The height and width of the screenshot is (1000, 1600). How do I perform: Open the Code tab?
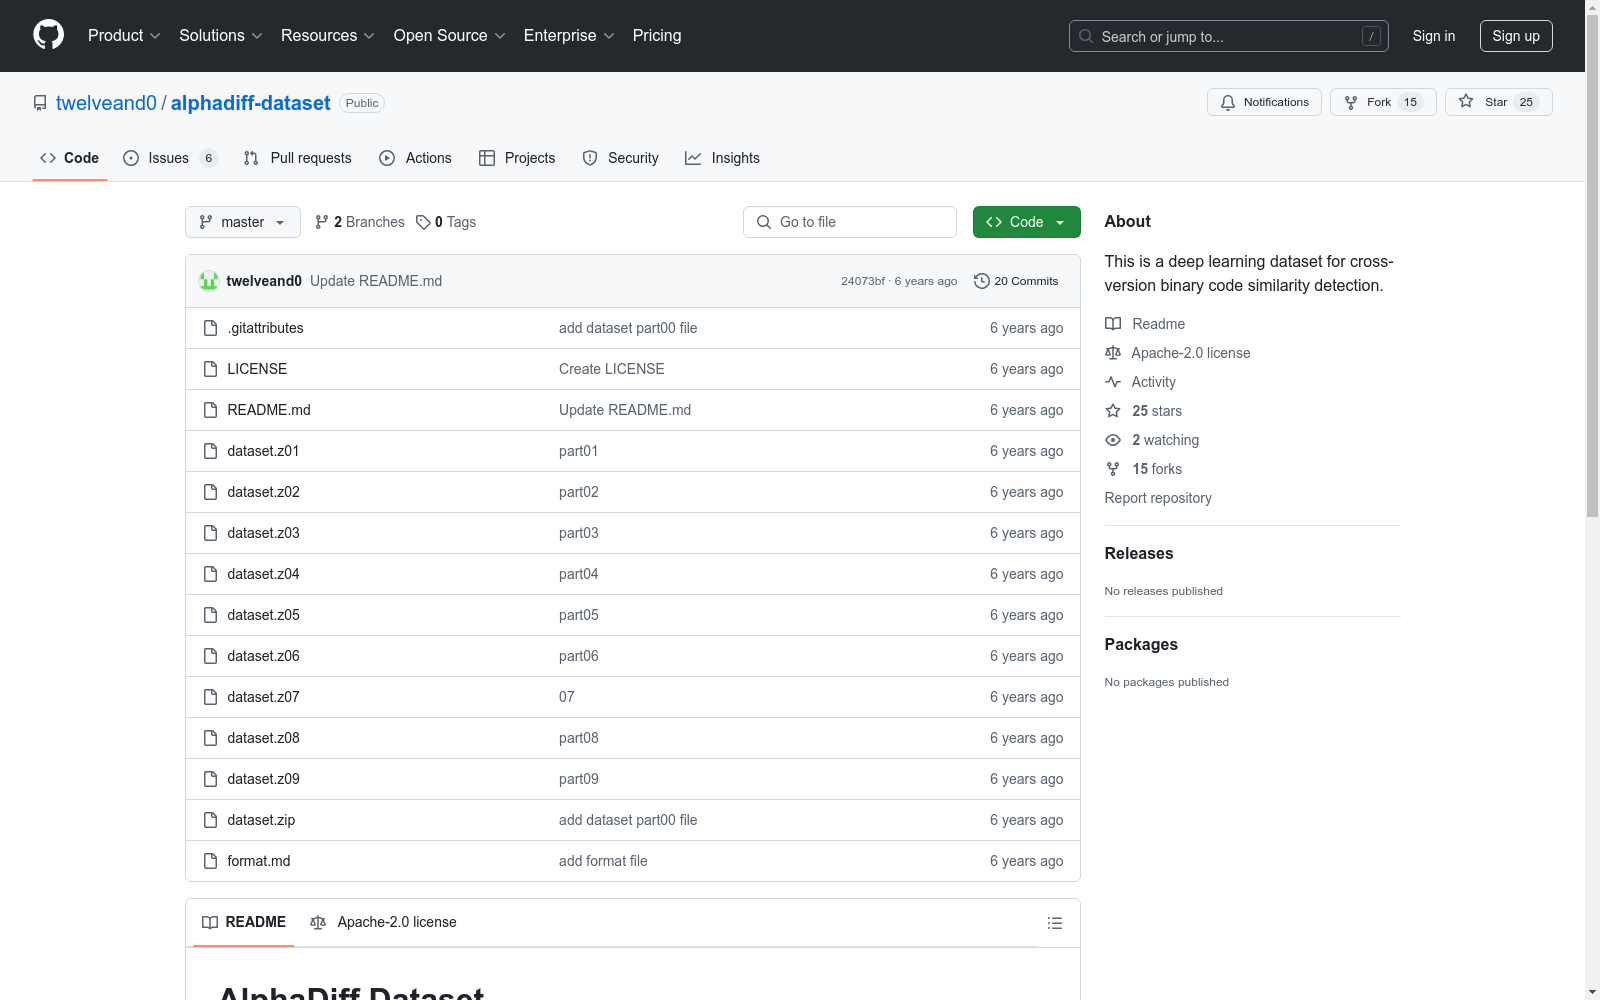70,158
